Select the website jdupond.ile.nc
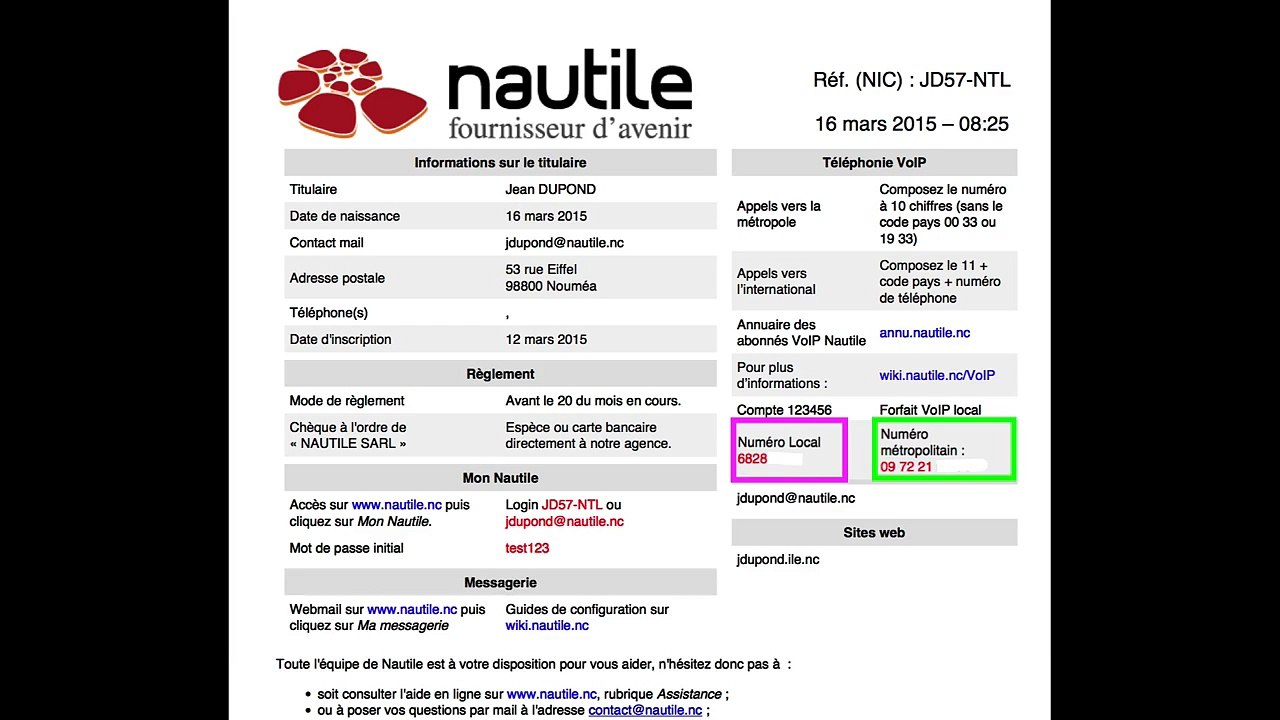 [x=778, y=560]
